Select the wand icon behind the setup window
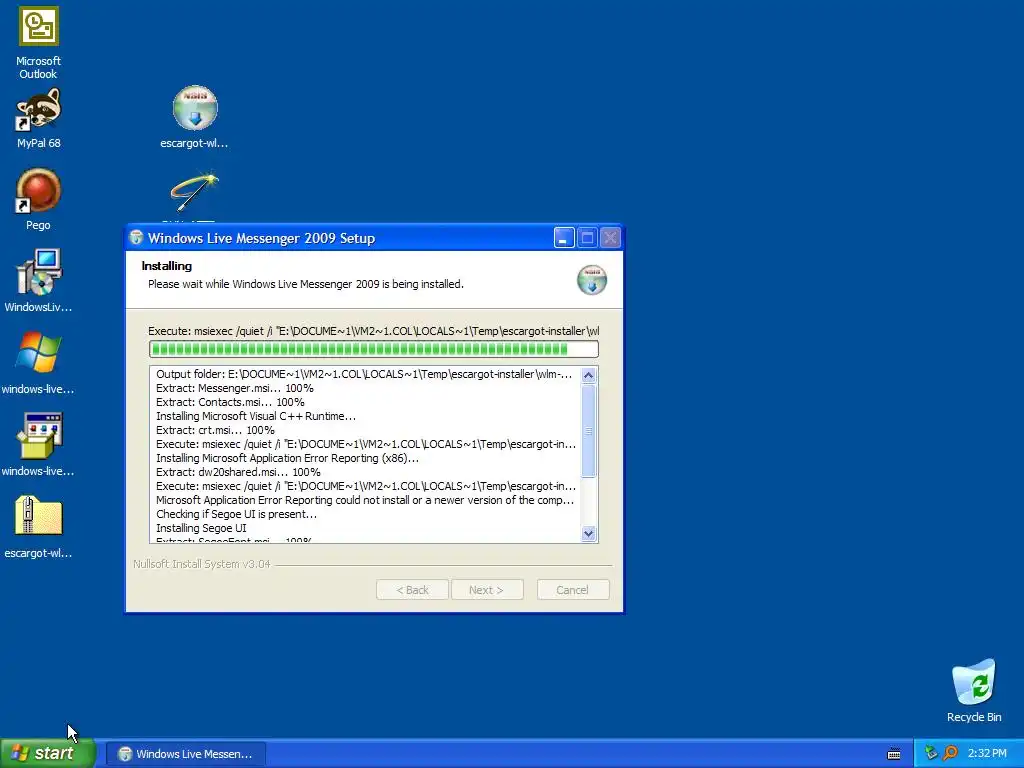 click(194, 194)
